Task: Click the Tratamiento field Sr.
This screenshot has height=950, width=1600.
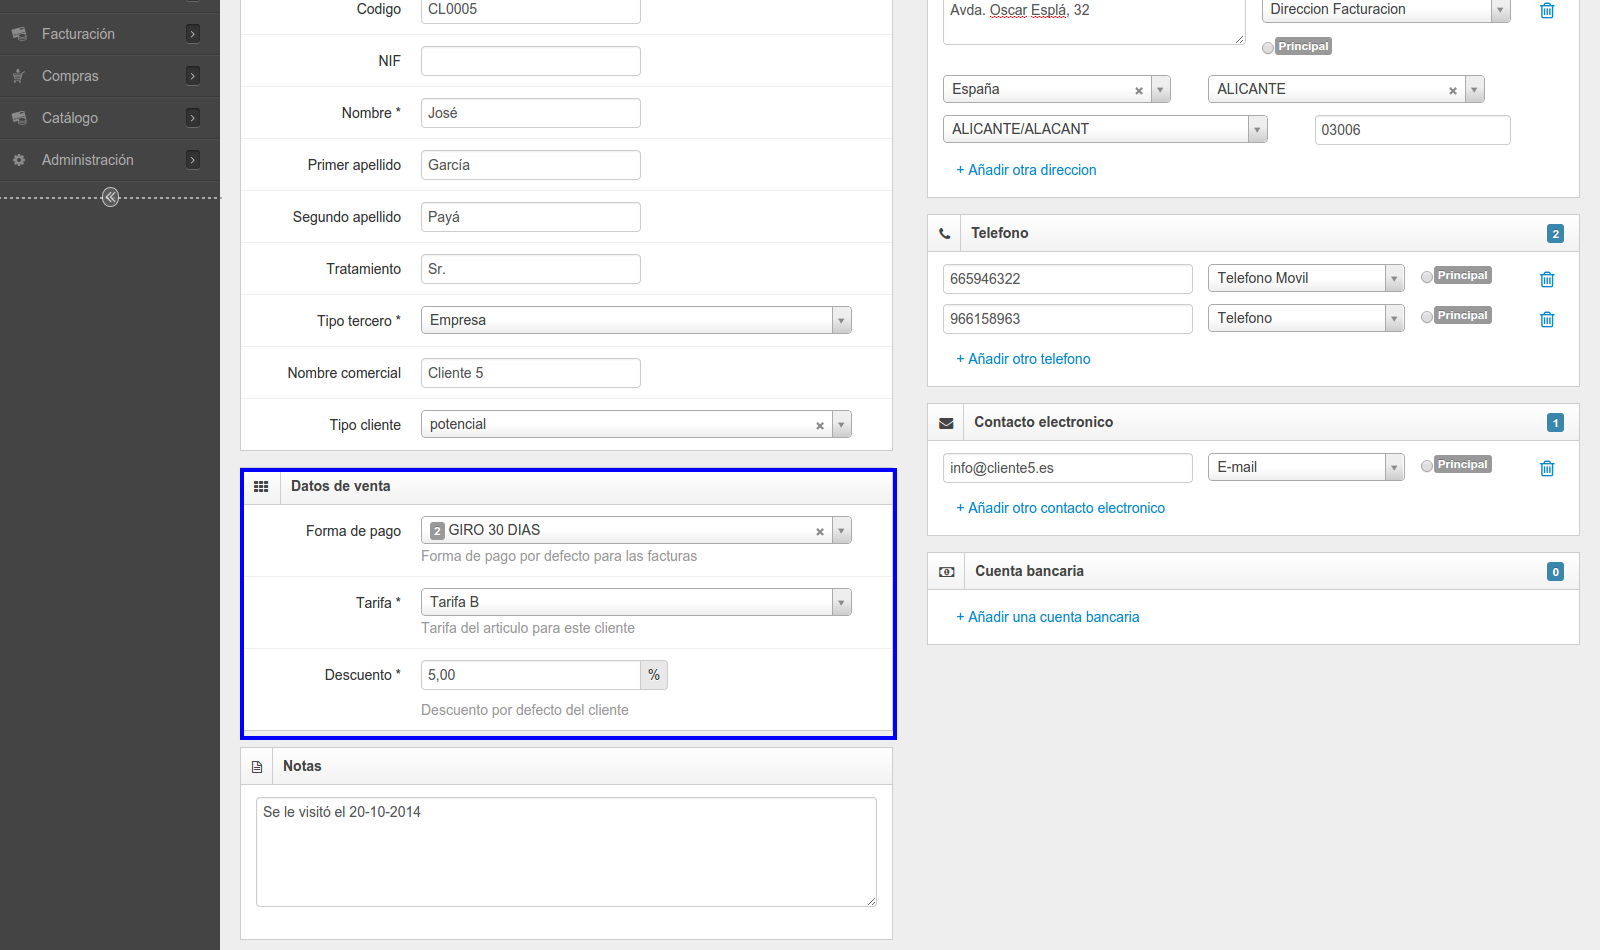Action: pos(531,269)
